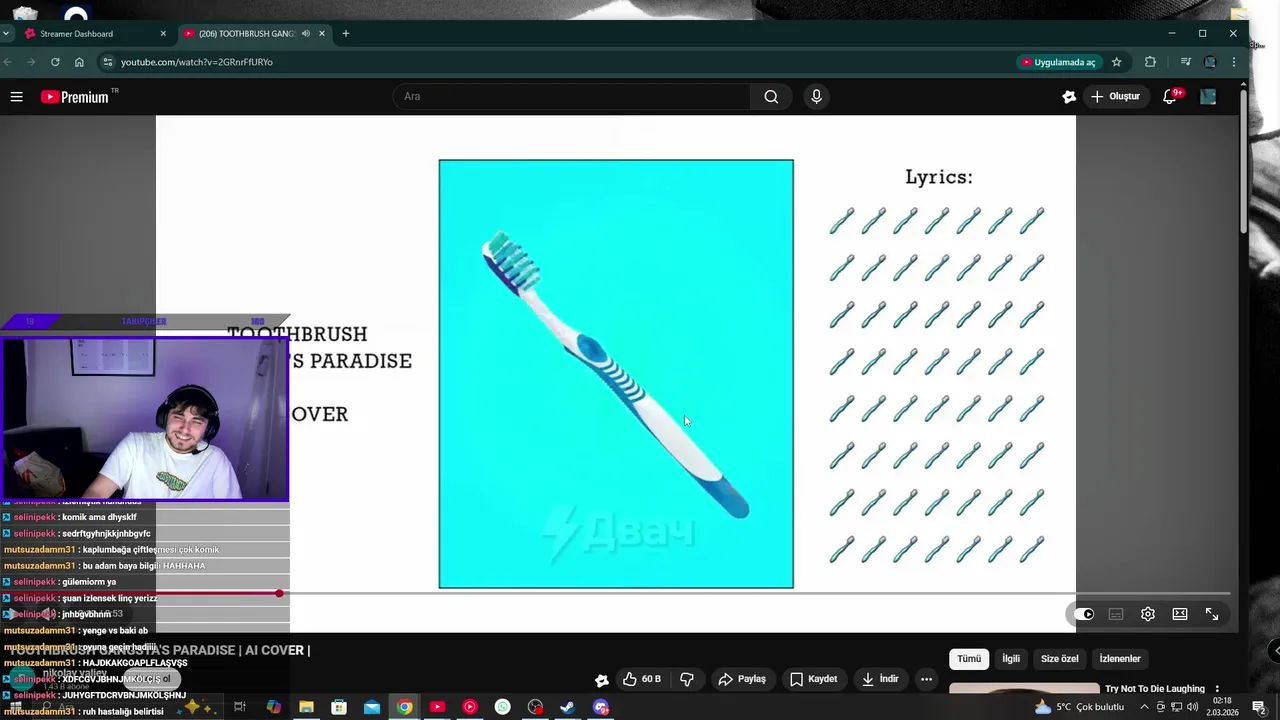1280x720 pixels.
Task: Open Microsoft Store from taskbar
Action: click(x=339, y=707)
